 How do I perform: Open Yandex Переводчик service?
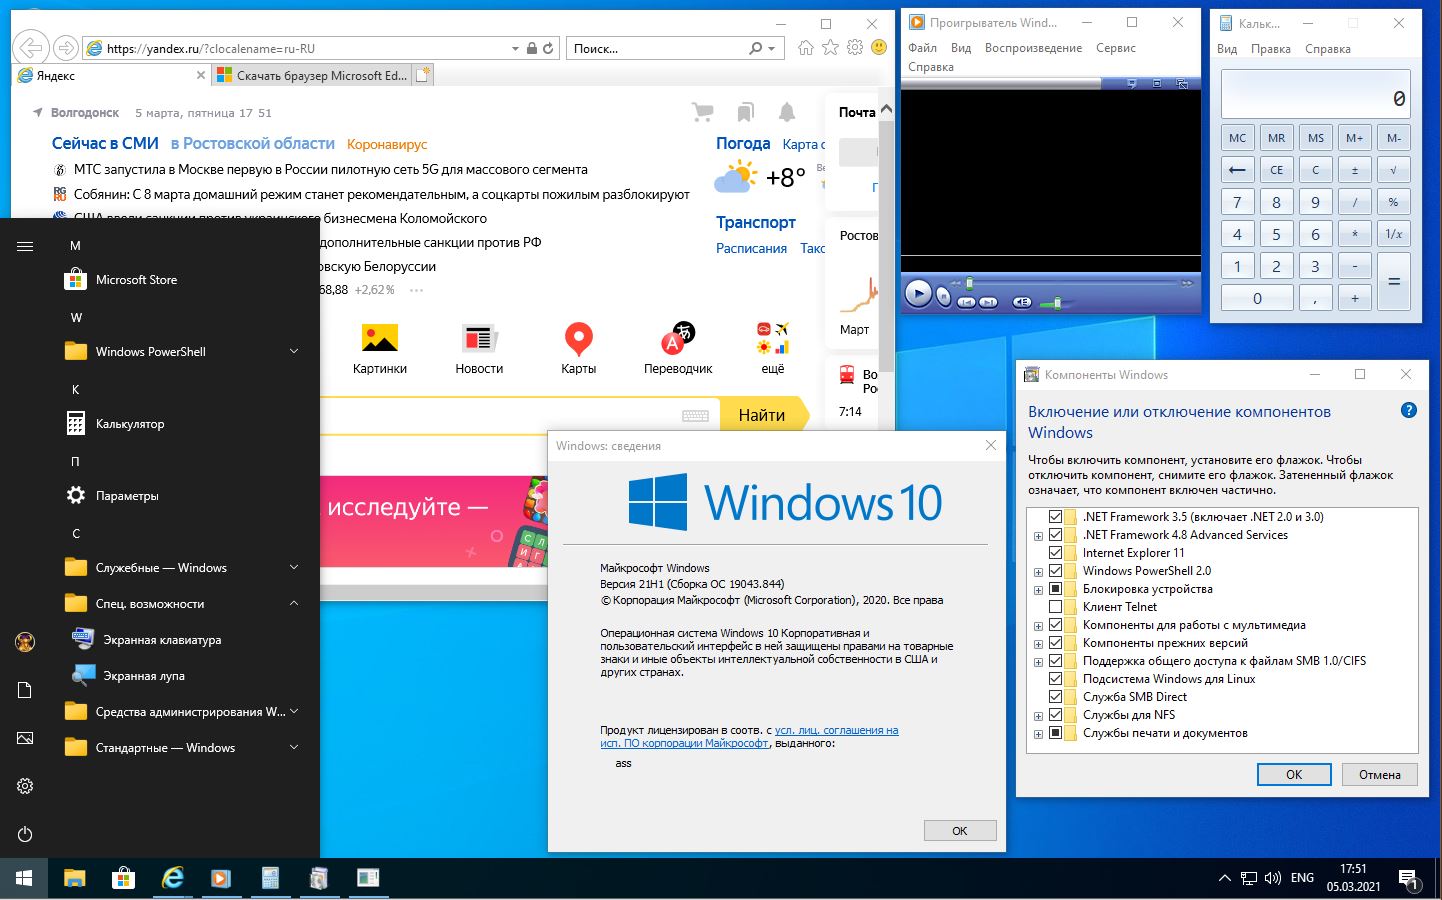[678, 349]
